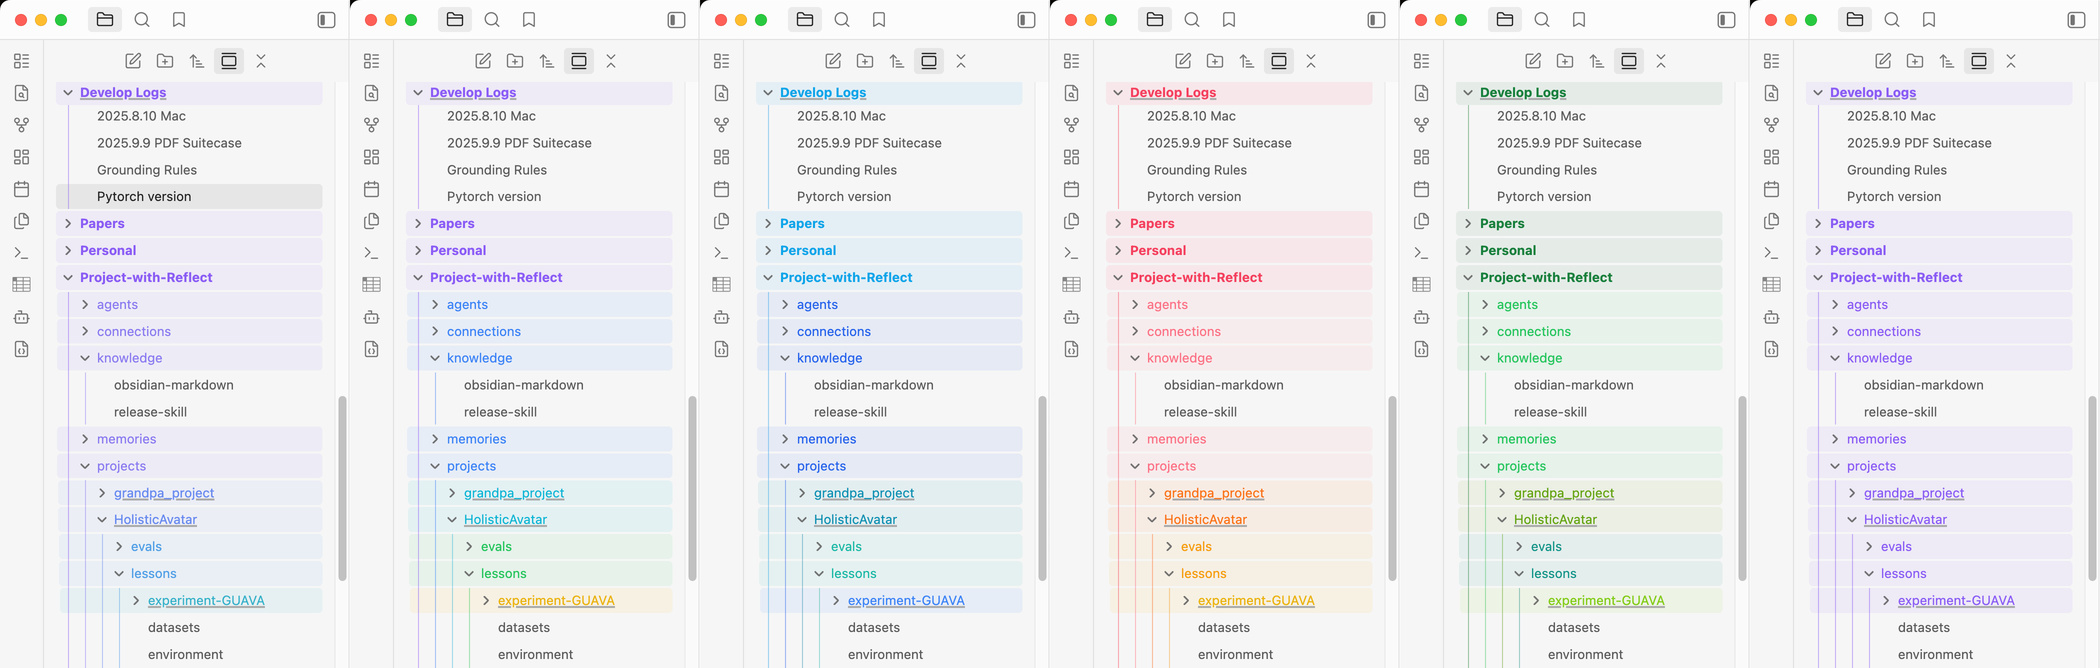2100x668 pixels.
Task: Collapse all folders in the first window
Action: (261, 61)
